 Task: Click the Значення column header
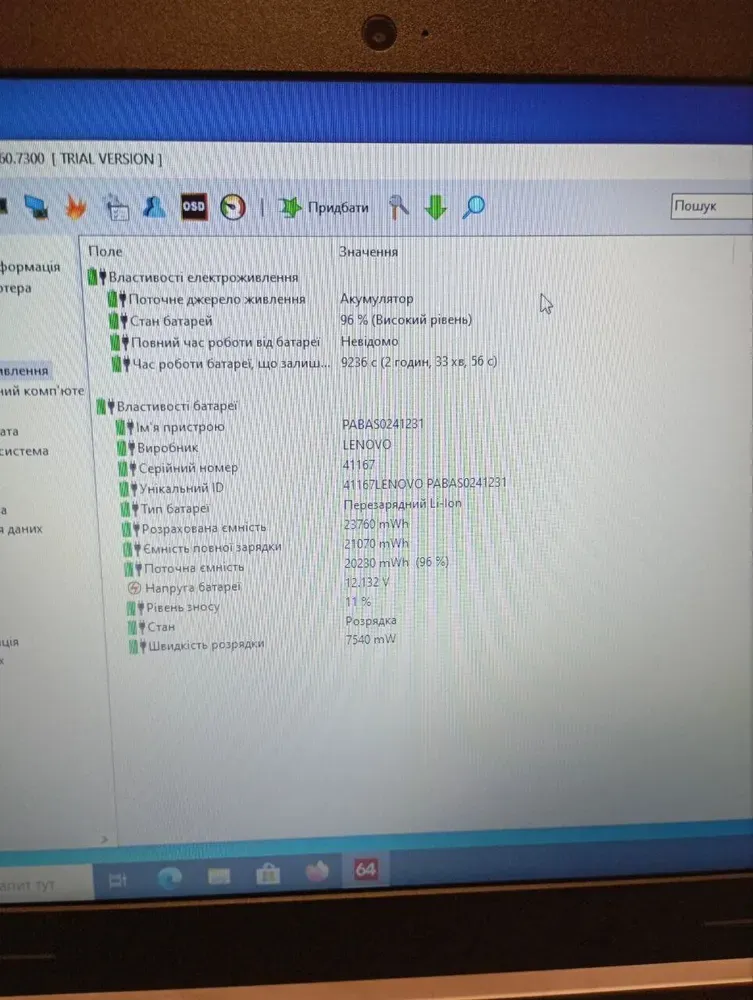point(369,252)
